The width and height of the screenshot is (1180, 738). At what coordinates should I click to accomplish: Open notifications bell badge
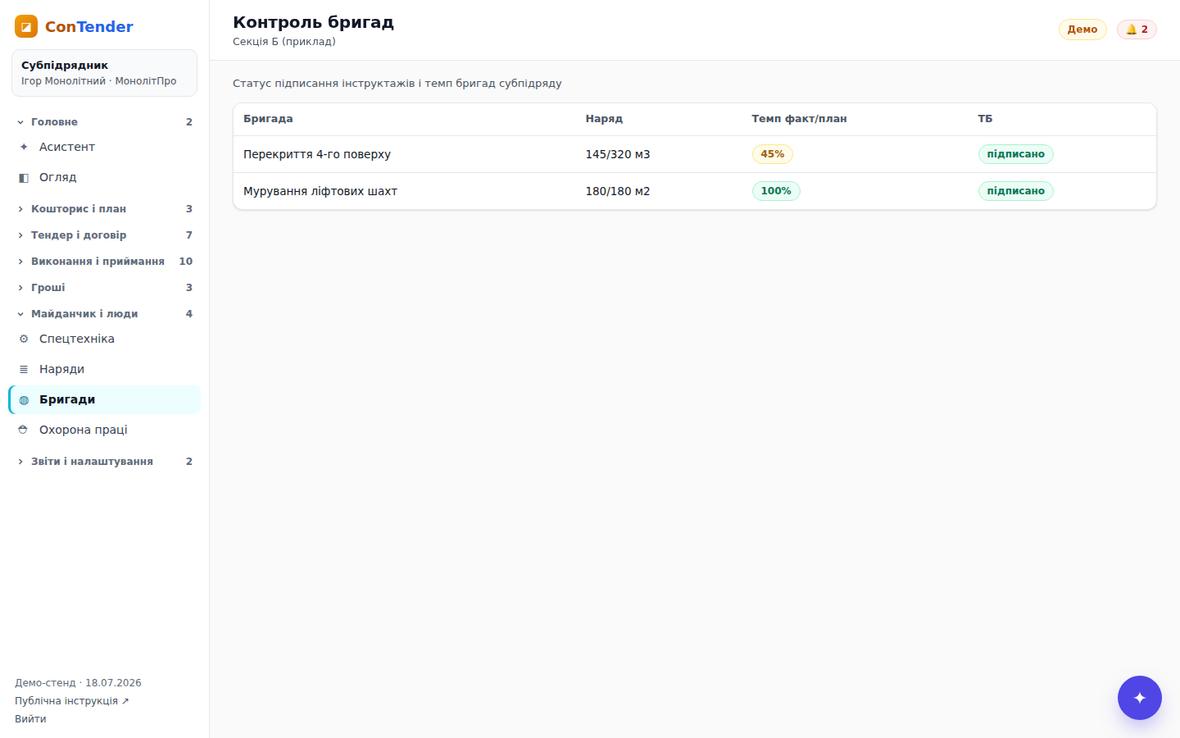pos(1136,29)
